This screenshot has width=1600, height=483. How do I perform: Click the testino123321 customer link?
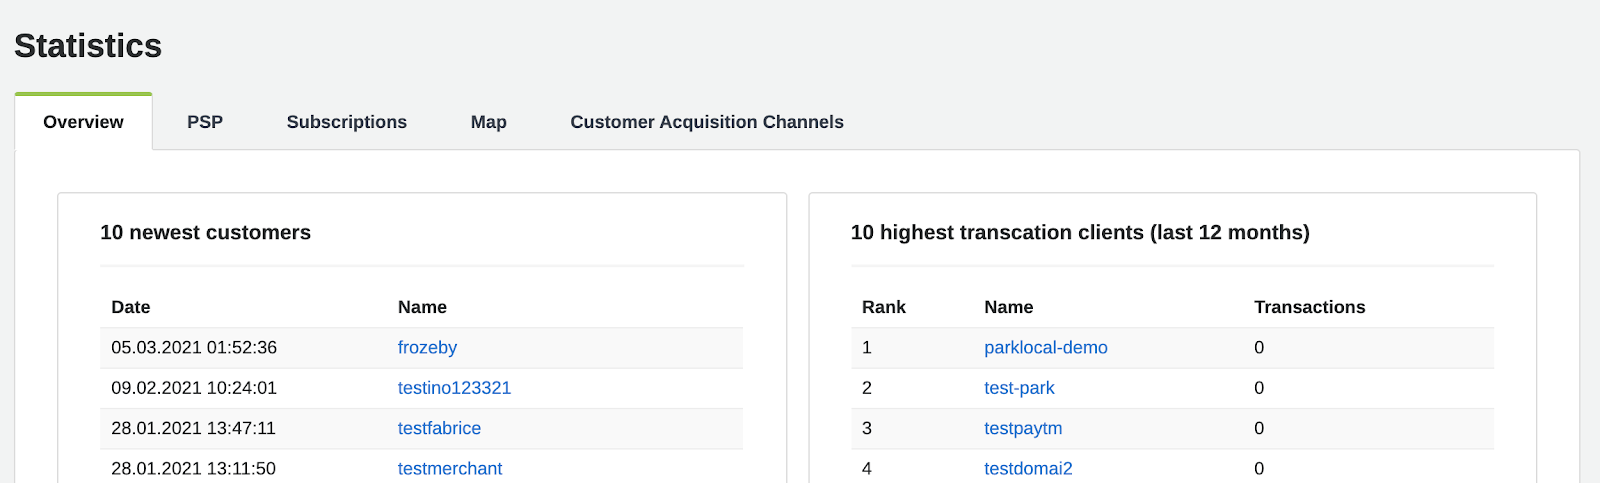pos(454,388)
